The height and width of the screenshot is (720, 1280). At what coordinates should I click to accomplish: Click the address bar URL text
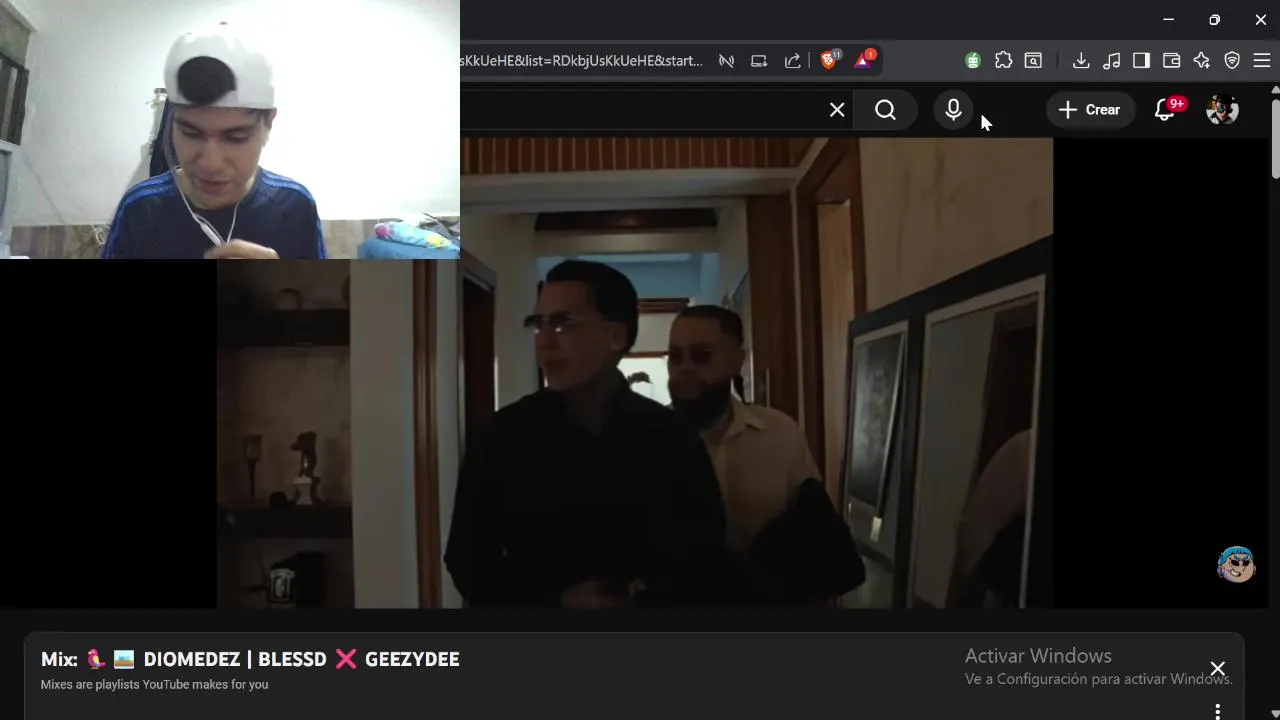[x=582, y=61]
